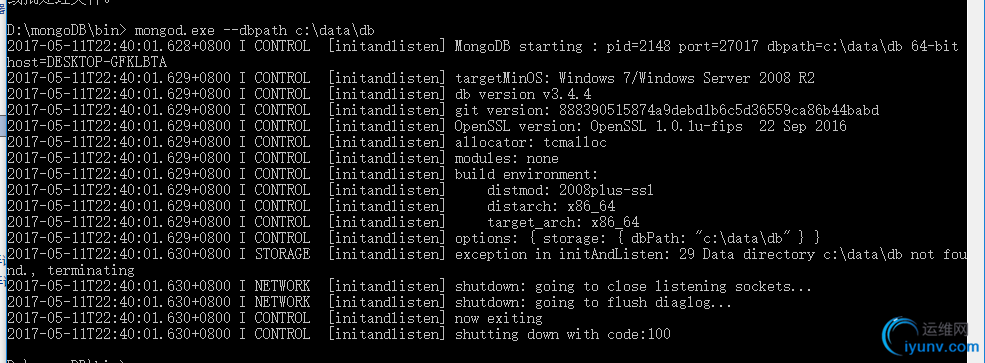Click the options storage dbPath line

413,238
